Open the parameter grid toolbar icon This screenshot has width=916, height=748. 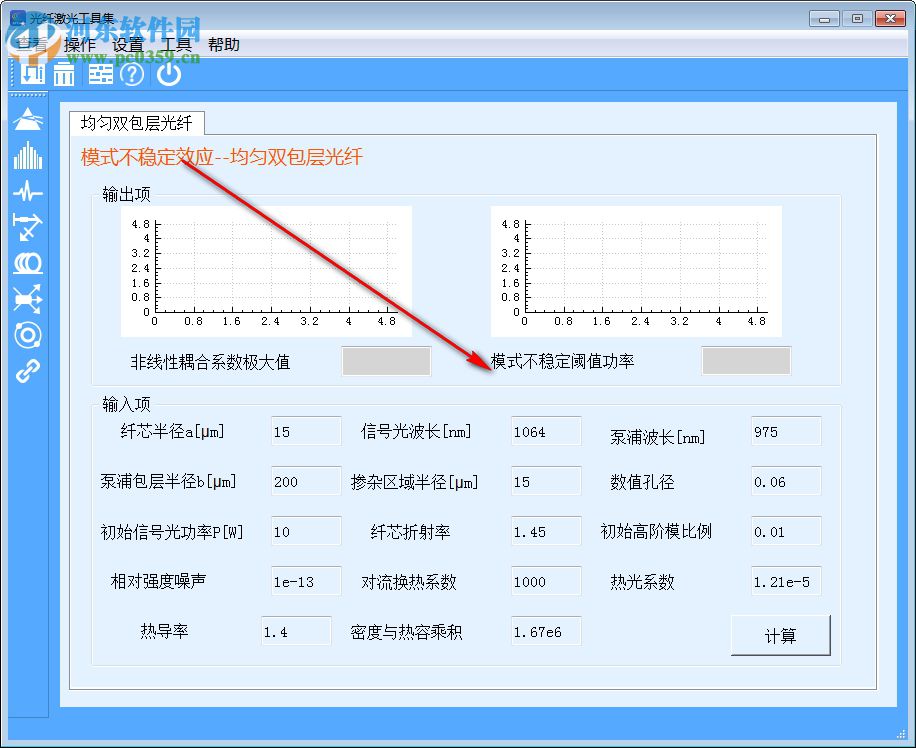tap(100, 73)
